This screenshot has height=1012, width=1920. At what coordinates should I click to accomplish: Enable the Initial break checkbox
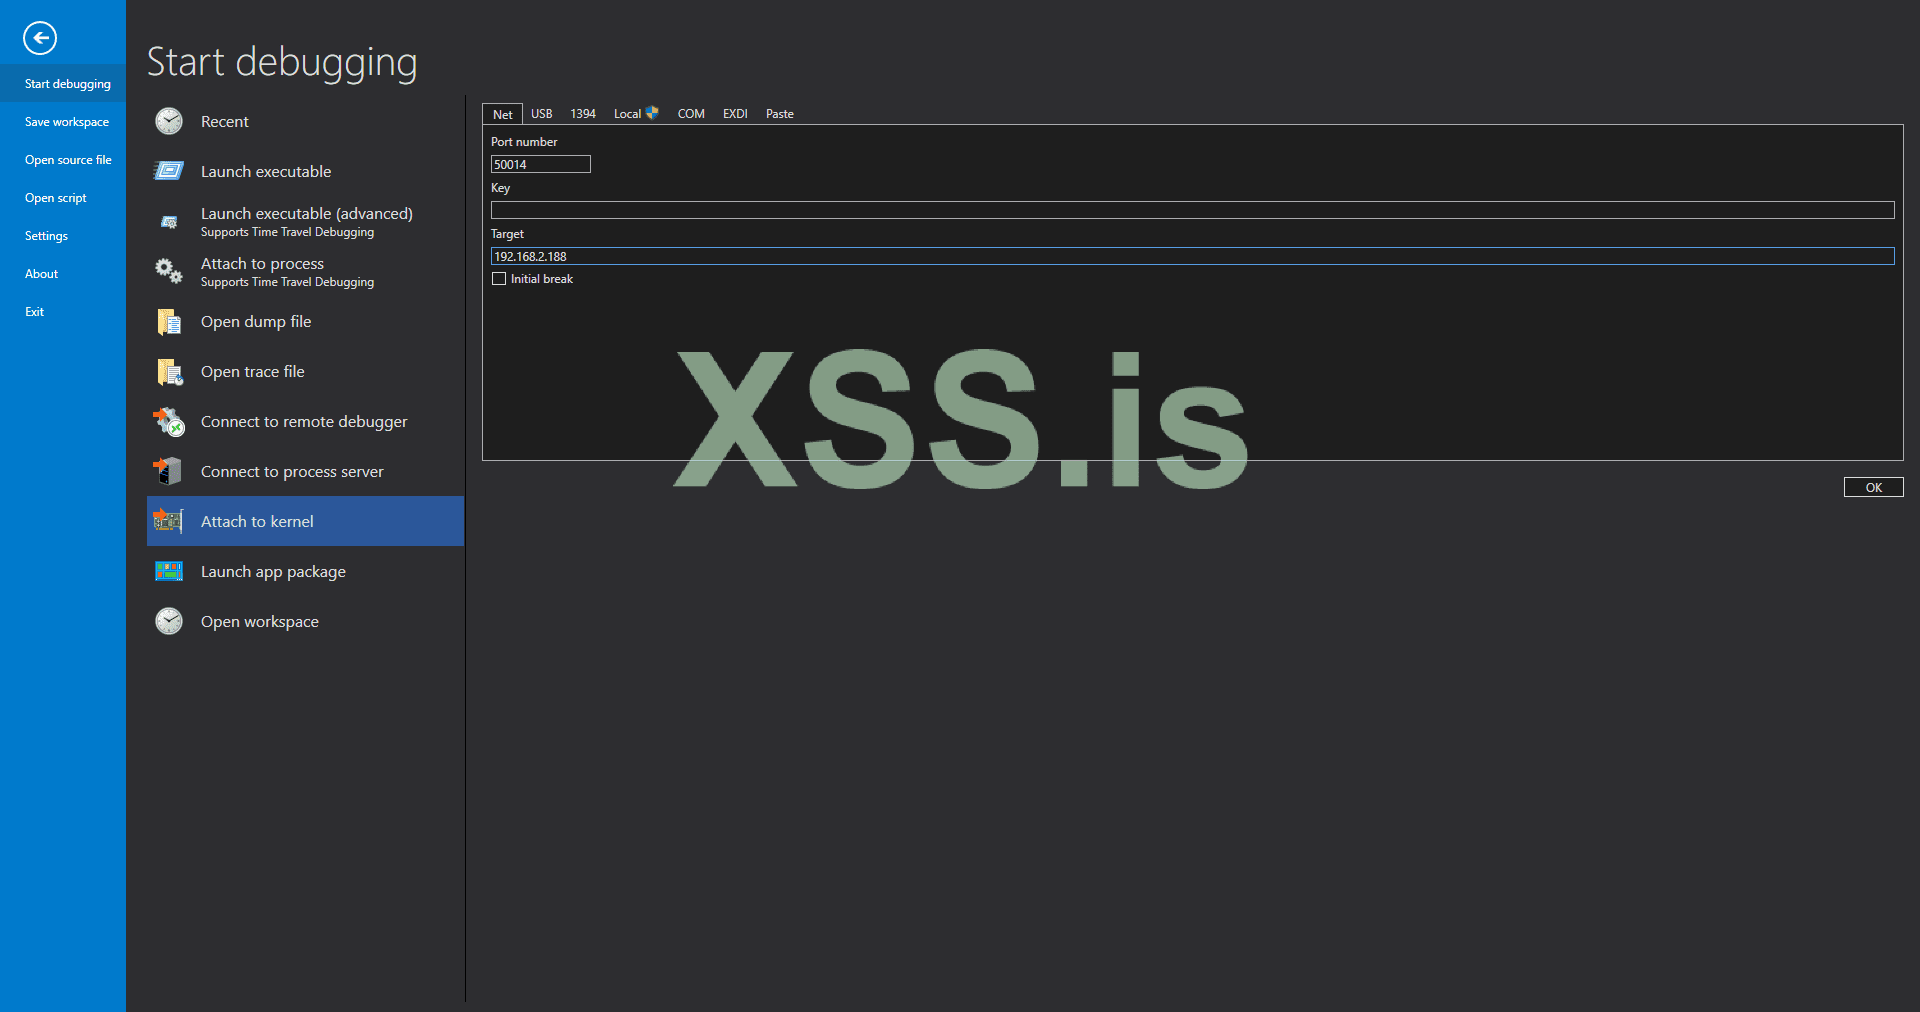499,279
